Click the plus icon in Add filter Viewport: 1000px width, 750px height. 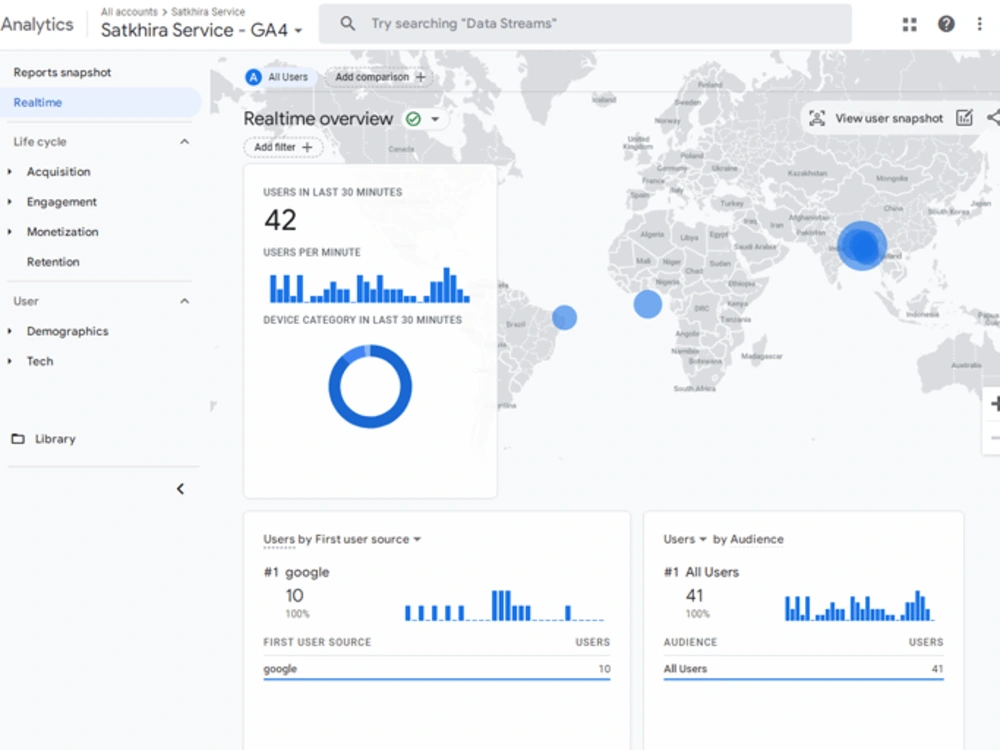tap(307, 147)
